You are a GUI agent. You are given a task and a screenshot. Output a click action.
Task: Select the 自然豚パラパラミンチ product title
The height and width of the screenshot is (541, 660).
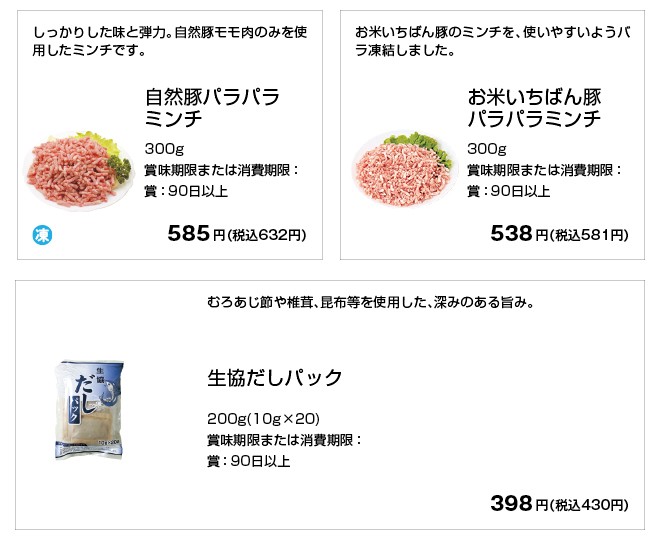211,108
